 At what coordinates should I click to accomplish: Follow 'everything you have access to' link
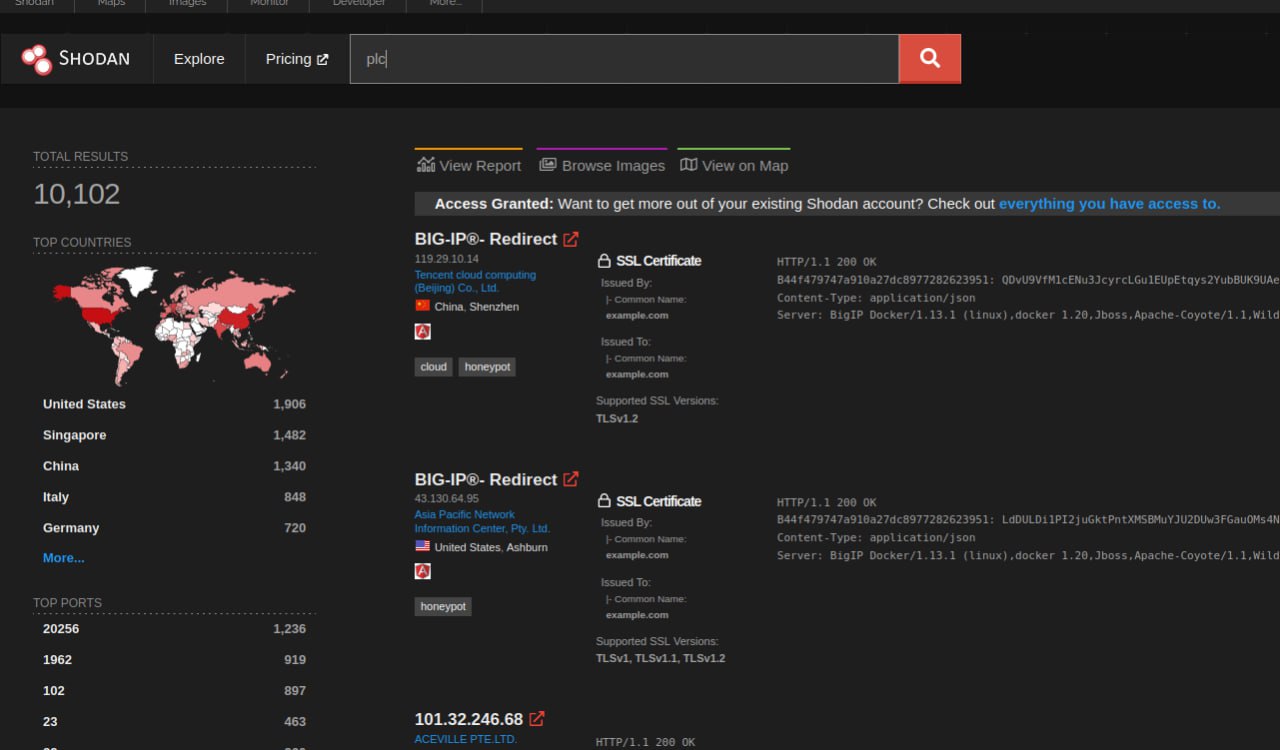(1110, 203)
